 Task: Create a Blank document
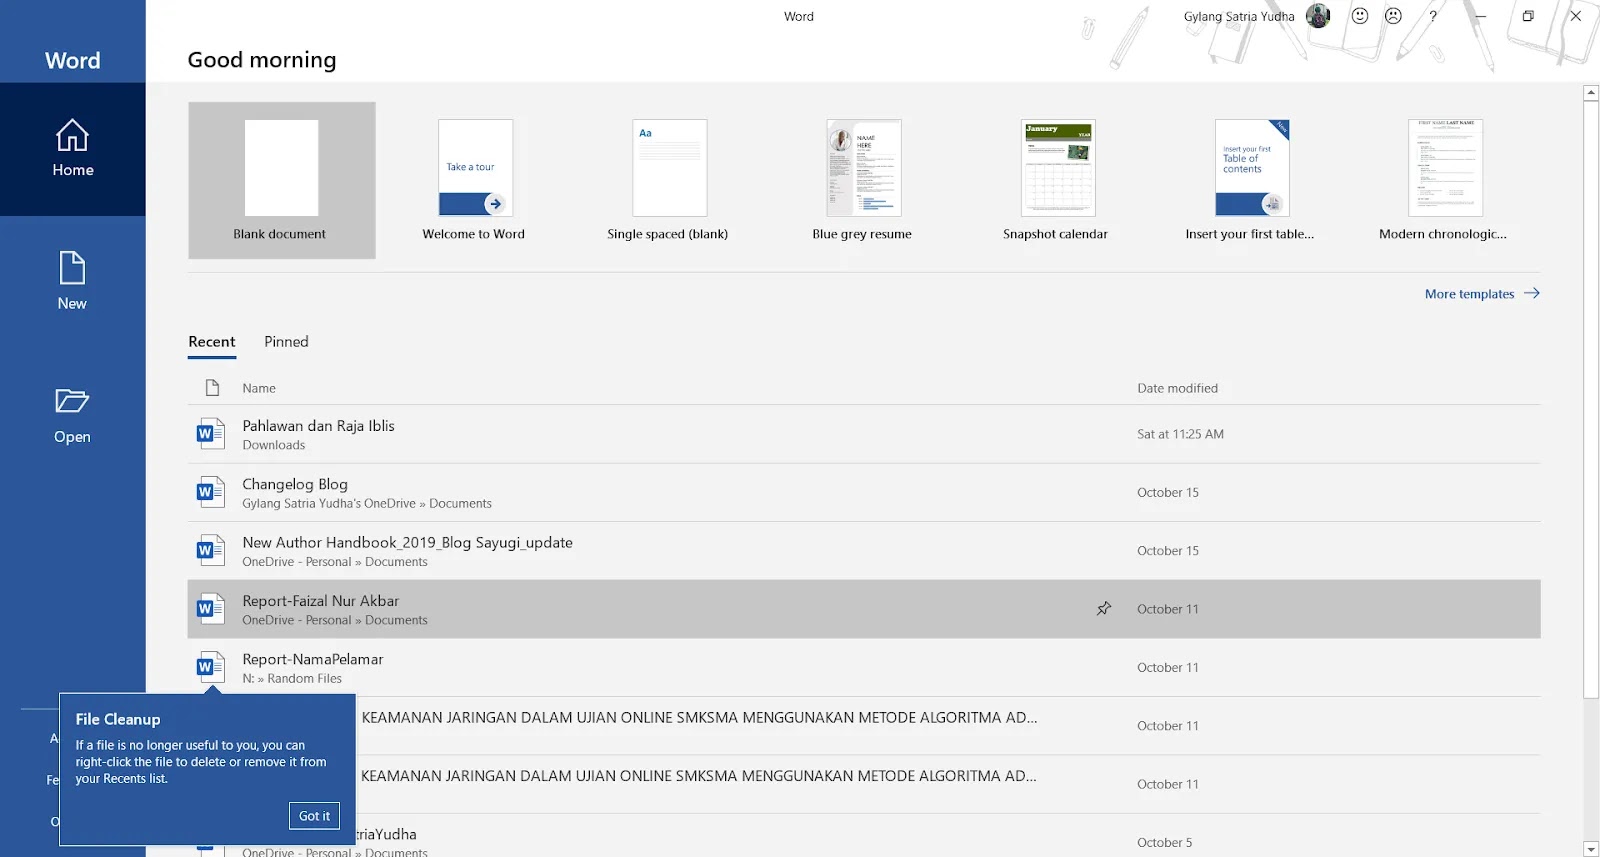point(282,180)
